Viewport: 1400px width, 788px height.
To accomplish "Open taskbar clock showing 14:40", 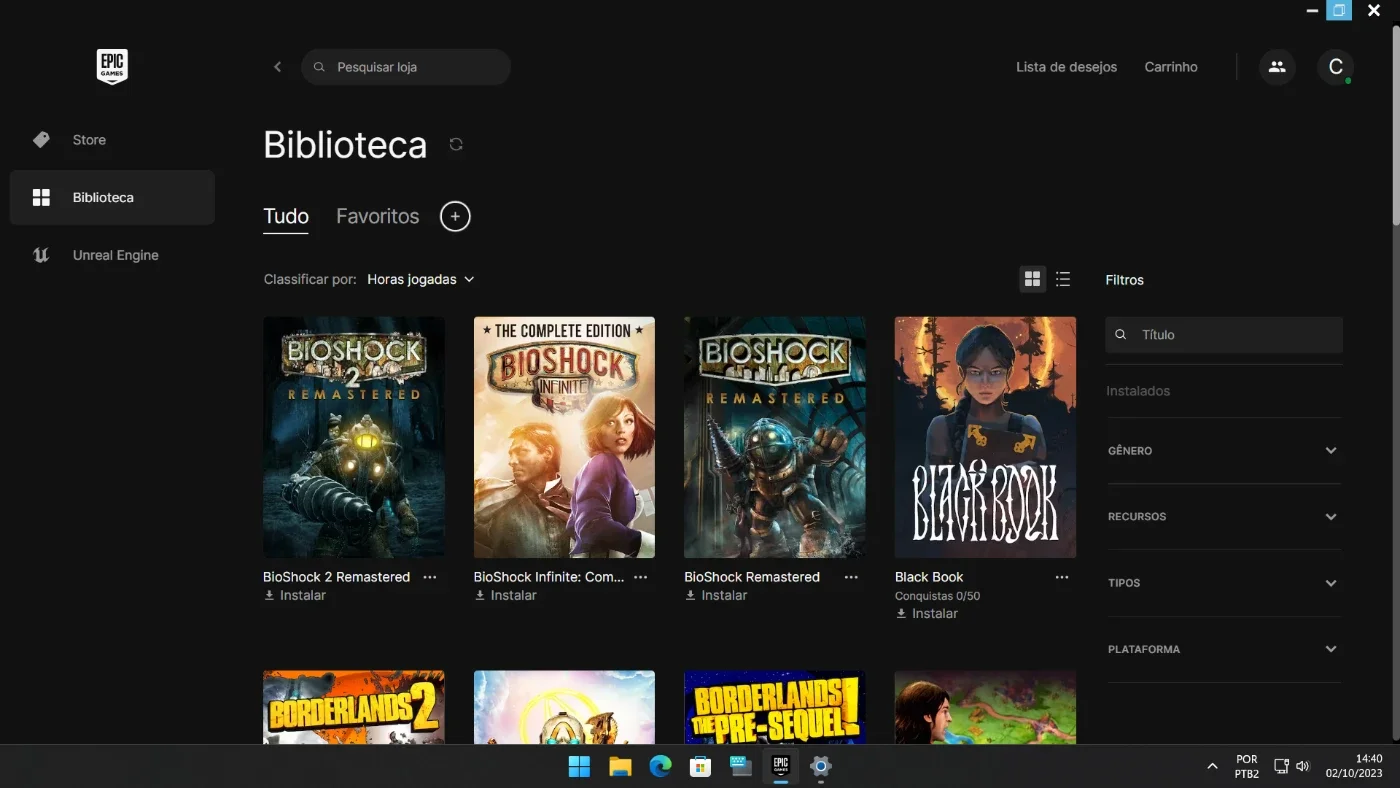I will point(1354,766).
